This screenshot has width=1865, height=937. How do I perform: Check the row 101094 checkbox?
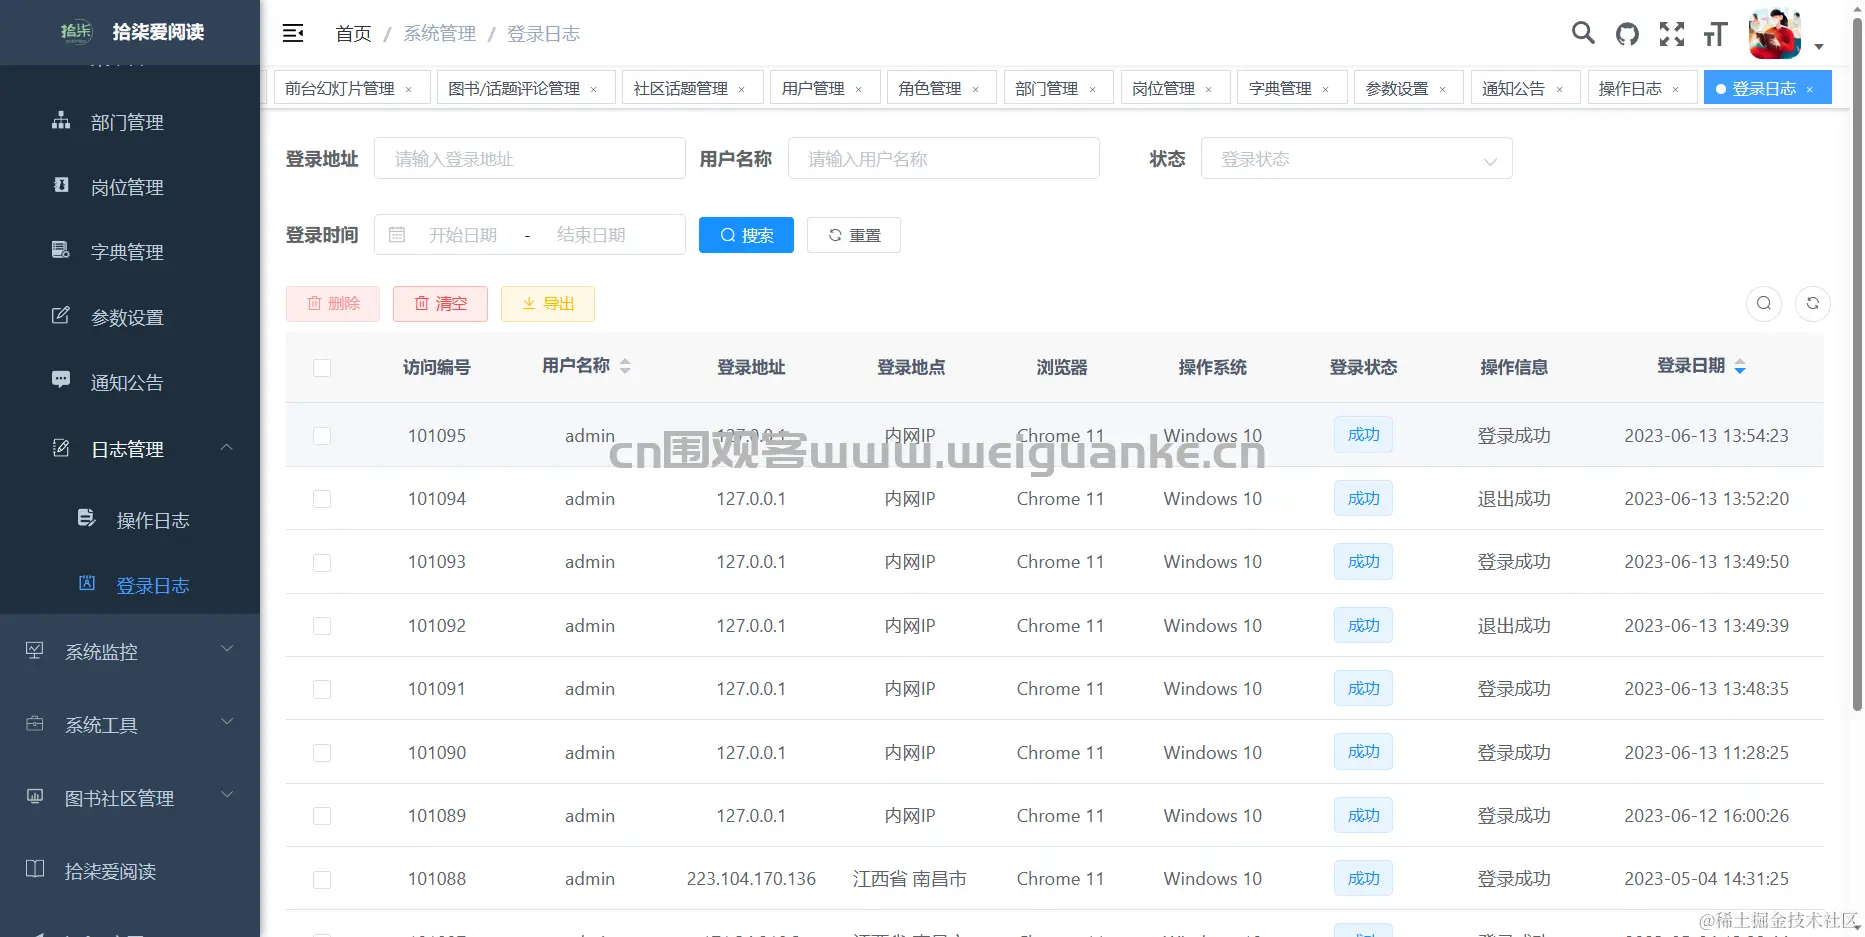click(322, 499)
